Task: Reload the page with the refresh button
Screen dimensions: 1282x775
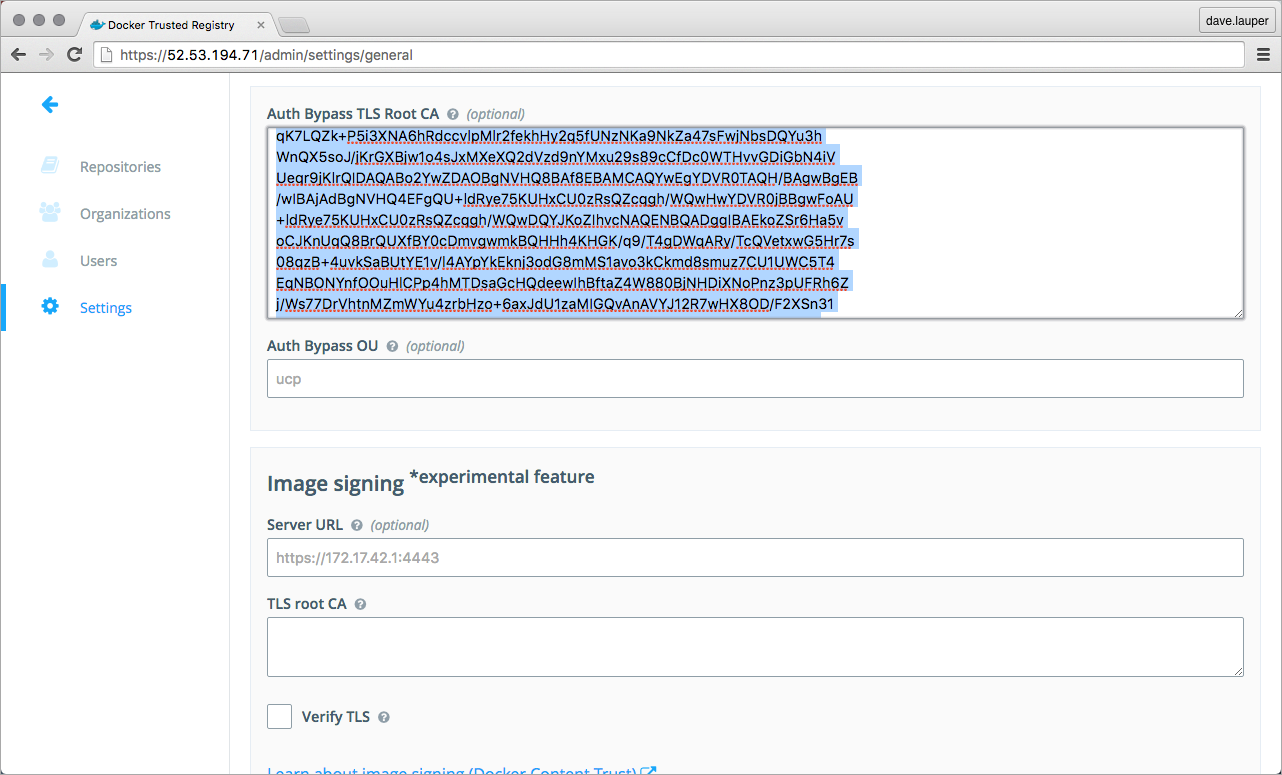Action: 74,55
